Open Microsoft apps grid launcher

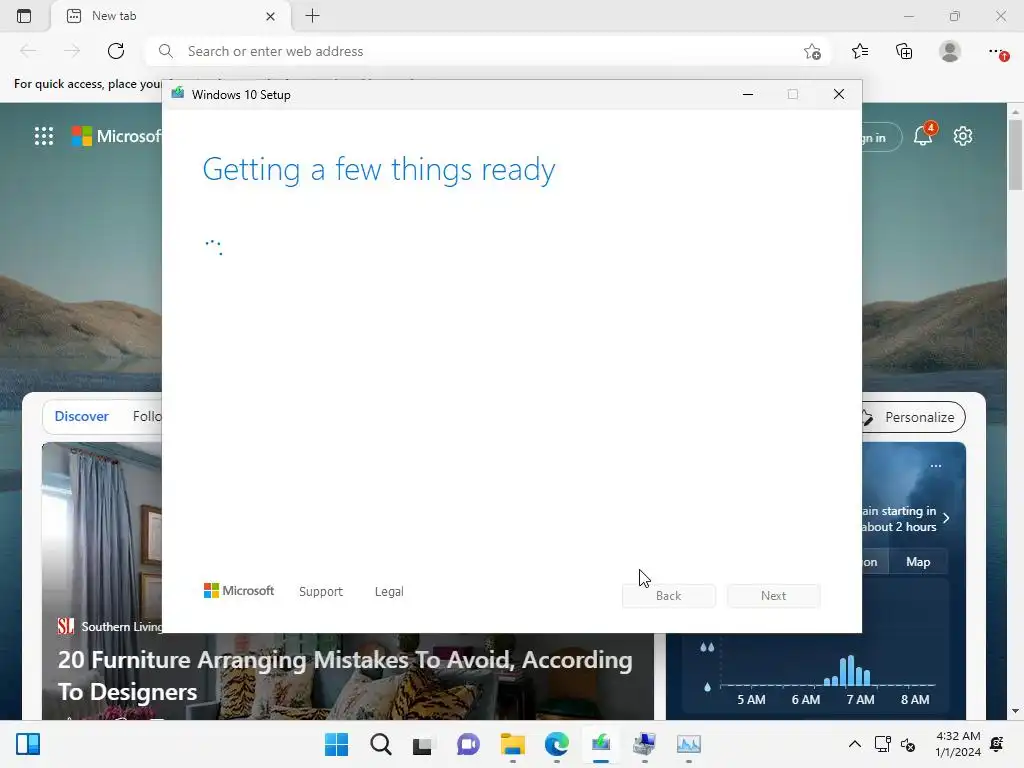point(44,136)
